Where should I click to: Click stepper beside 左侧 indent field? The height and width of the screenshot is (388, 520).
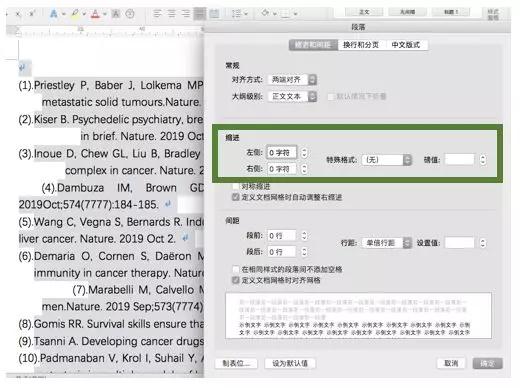pyautogui.click(x=304, y=153)
